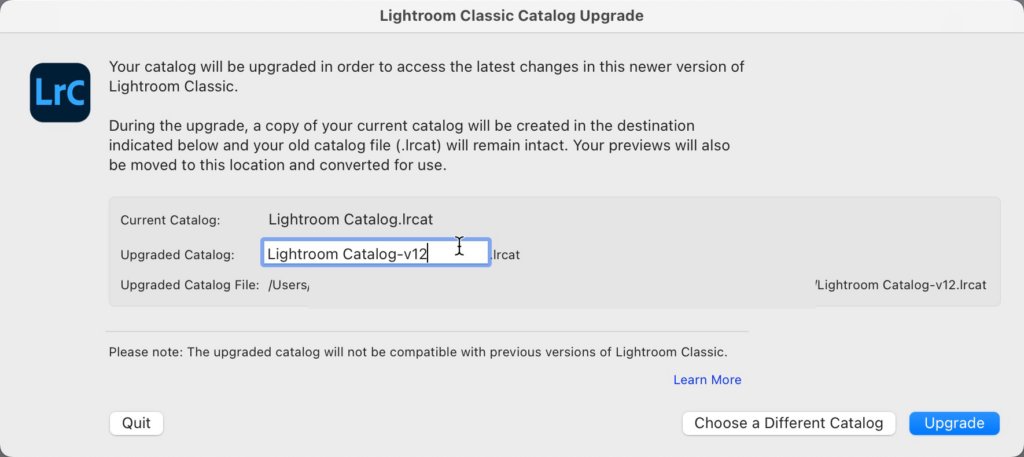Click the Quit button
The image size is (1024, 457).
[136, 423]
